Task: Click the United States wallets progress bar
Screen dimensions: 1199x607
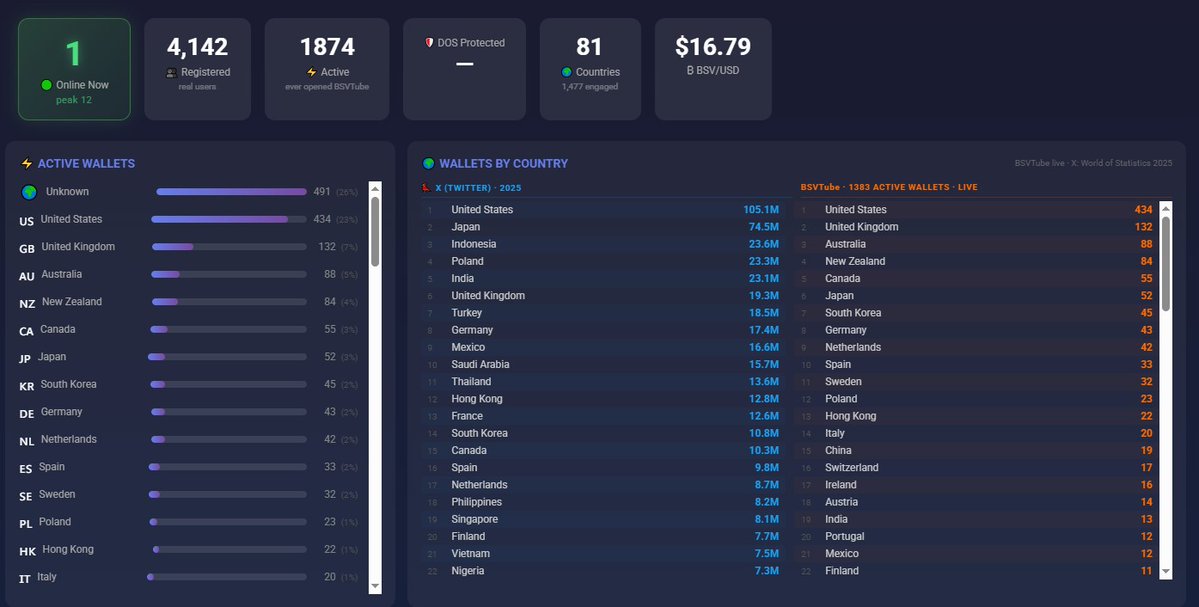Action: [x=229, y=219]
